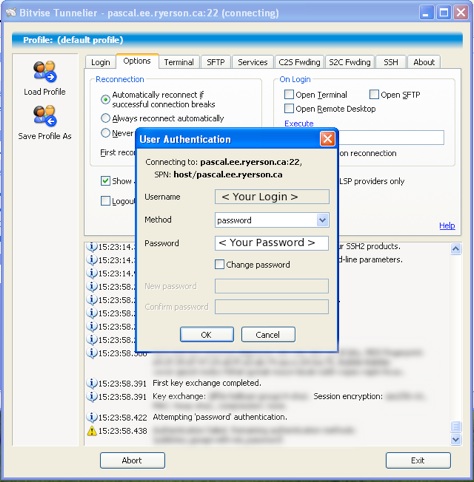Click info icon for 15:23:58.422 log entry
474x482 pixels.
tap(92, 417)
